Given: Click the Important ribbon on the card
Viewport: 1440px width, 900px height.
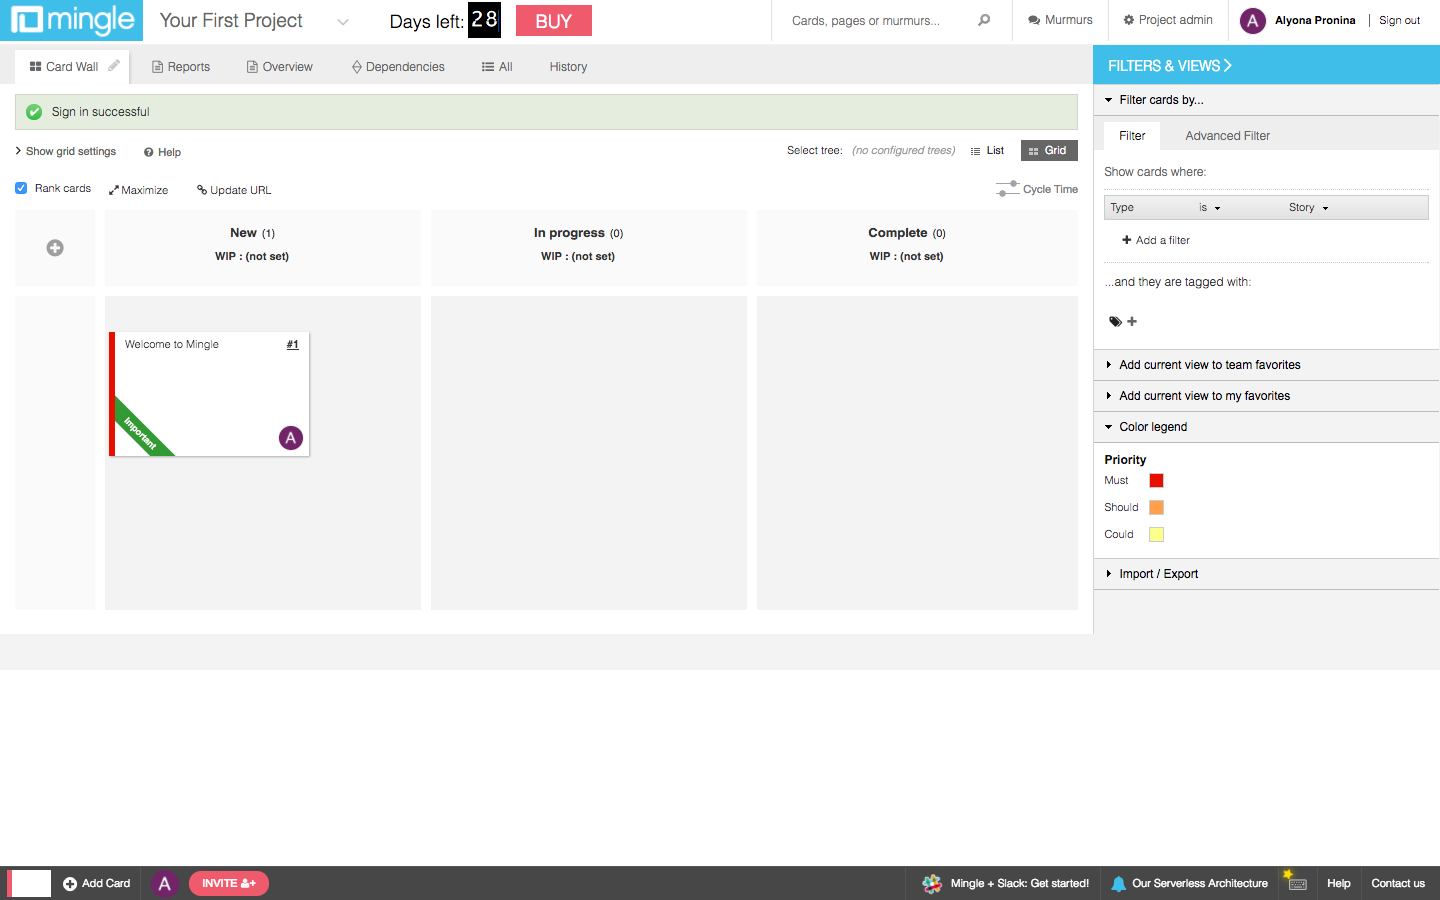Looking at the screenshot, I should [141, 430].
